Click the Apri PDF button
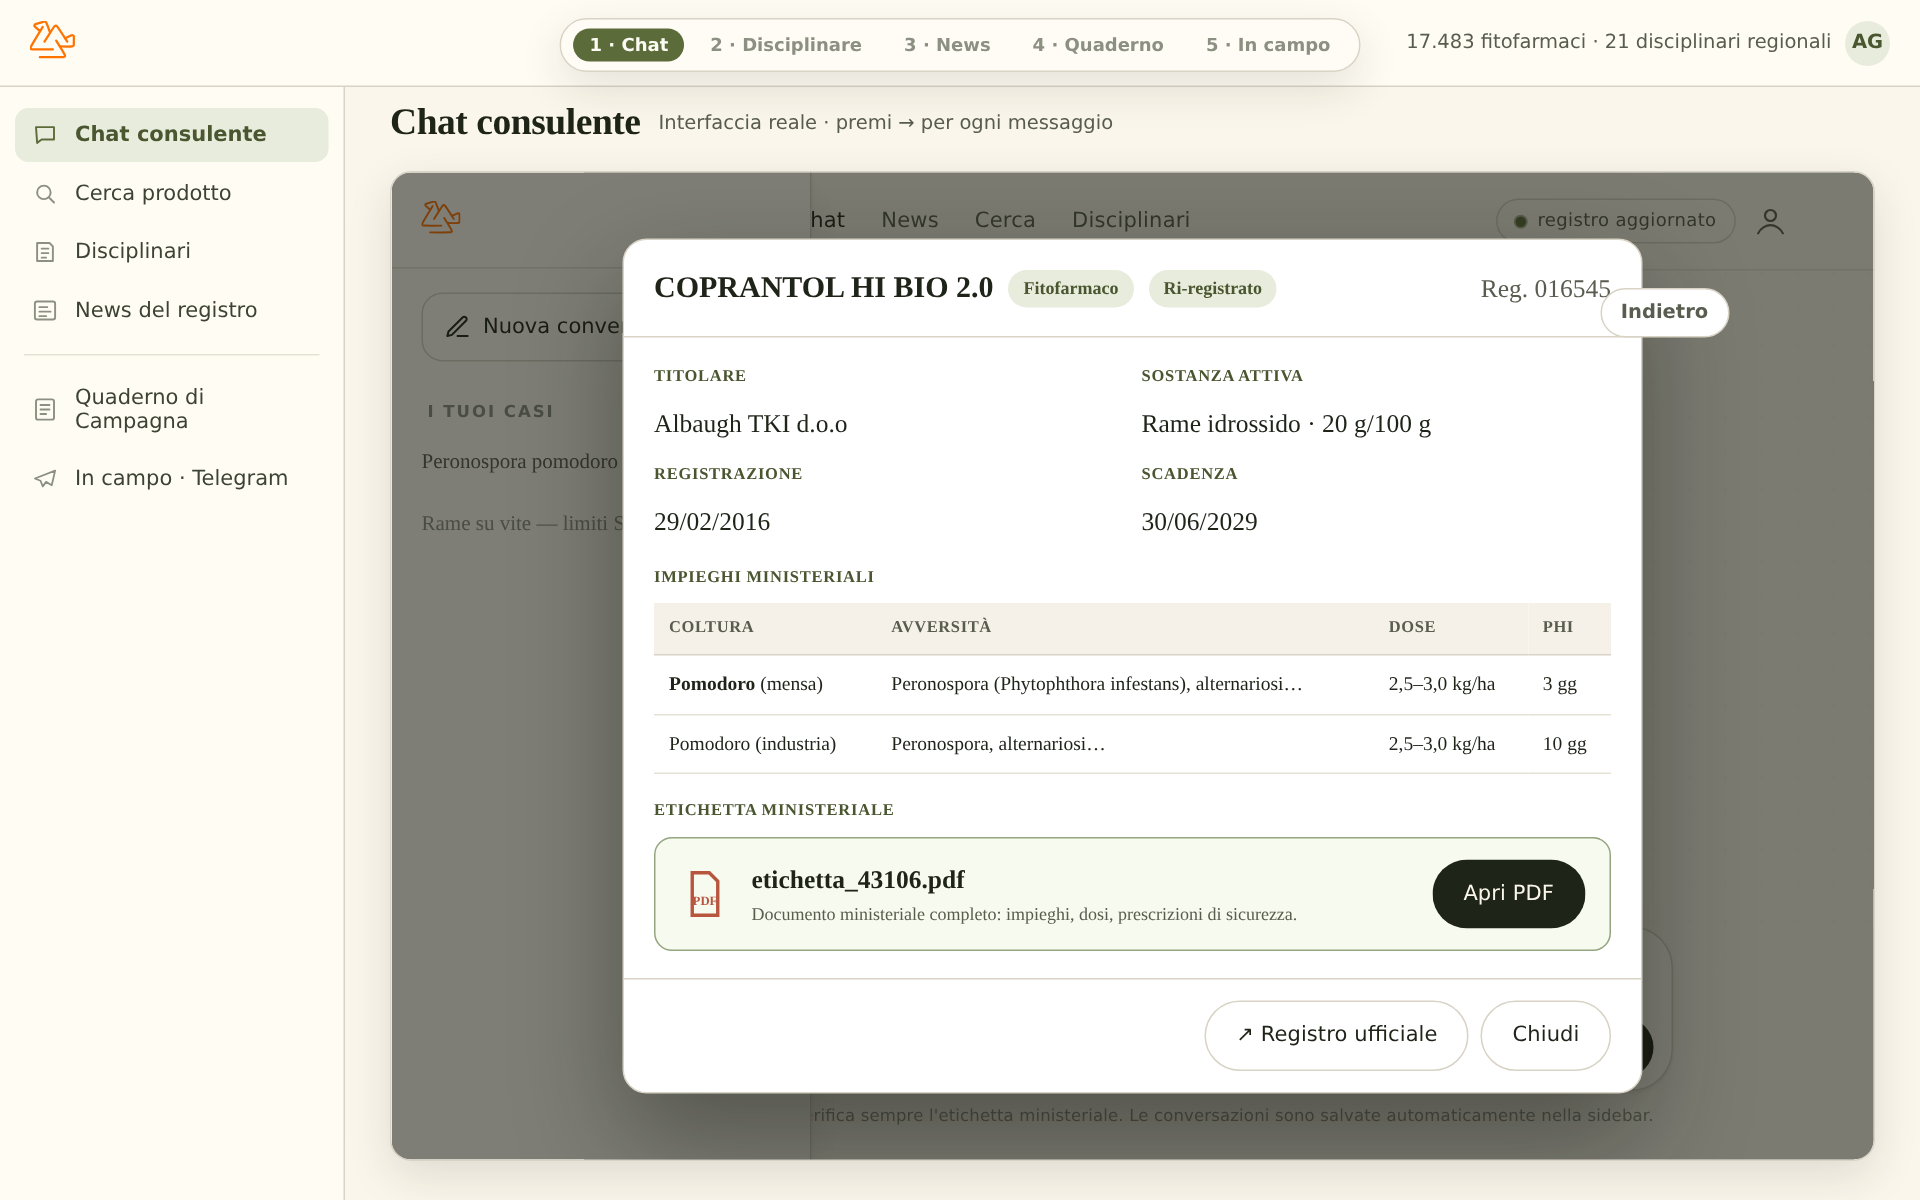1920x1200 pixels. (x=1508, y=894)
